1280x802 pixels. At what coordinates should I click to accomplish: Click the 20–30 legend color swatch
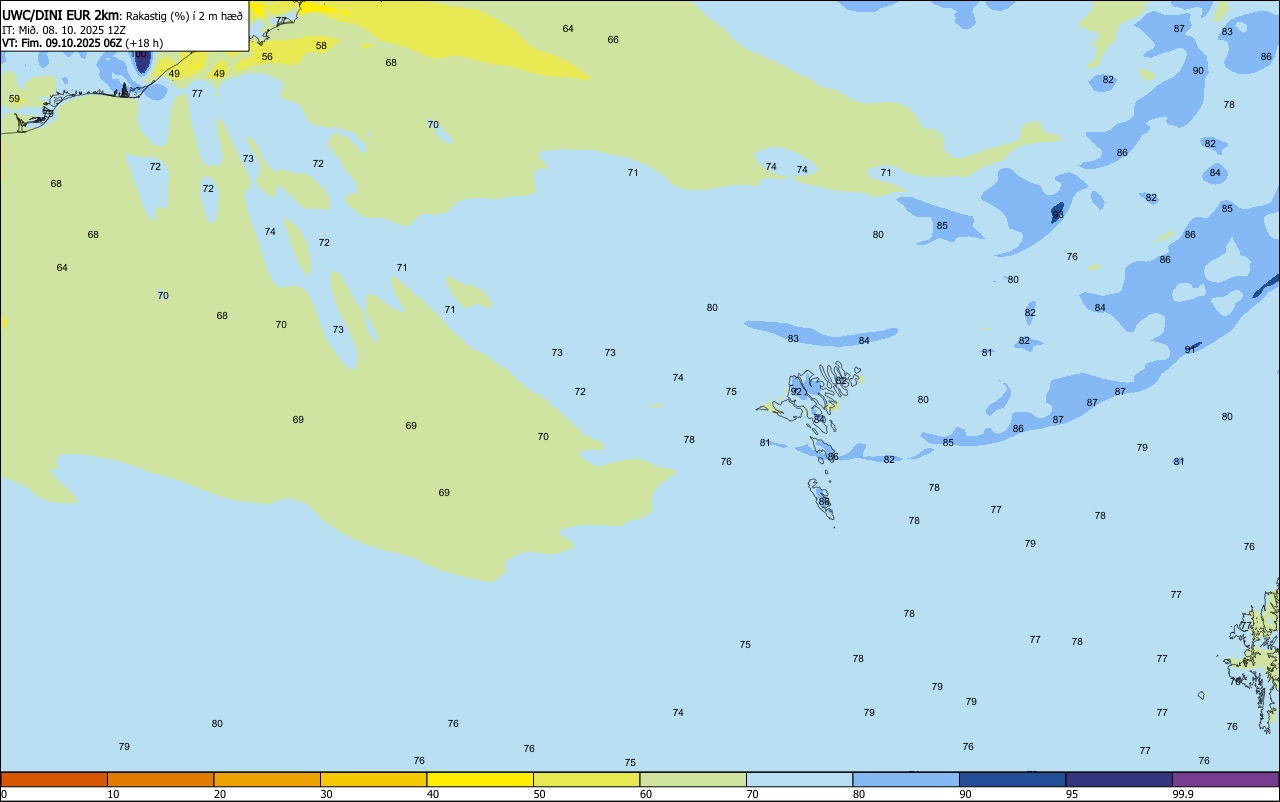pos(267,779)
